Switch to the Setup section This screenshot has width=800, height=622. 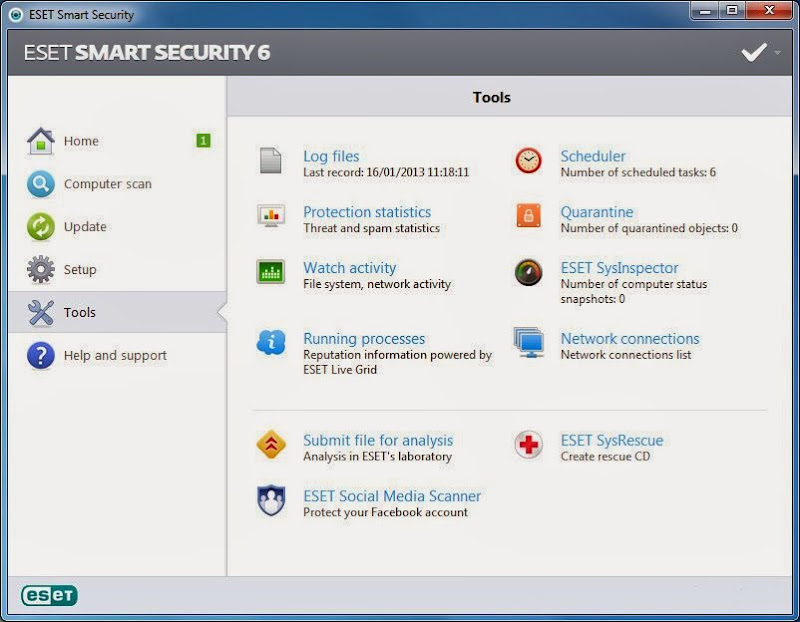point(80,269)
